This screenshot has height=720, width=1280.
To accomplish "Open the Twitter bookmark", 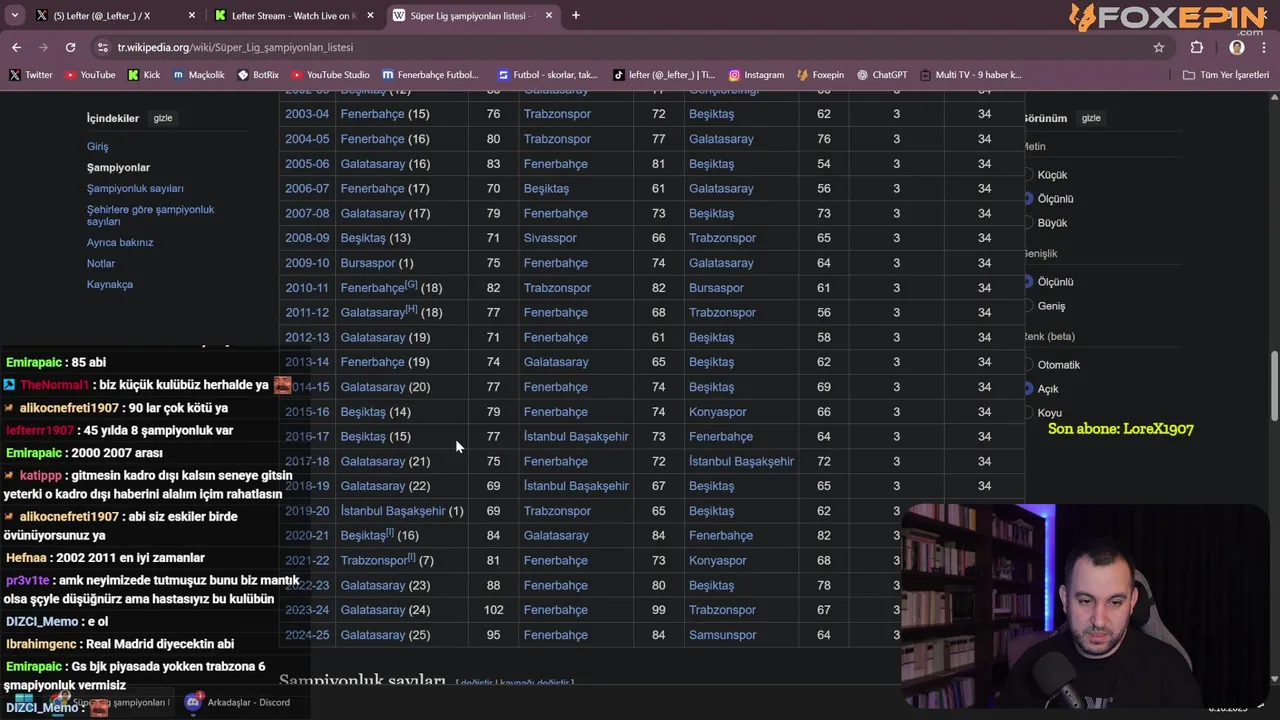I will [31, 75].
